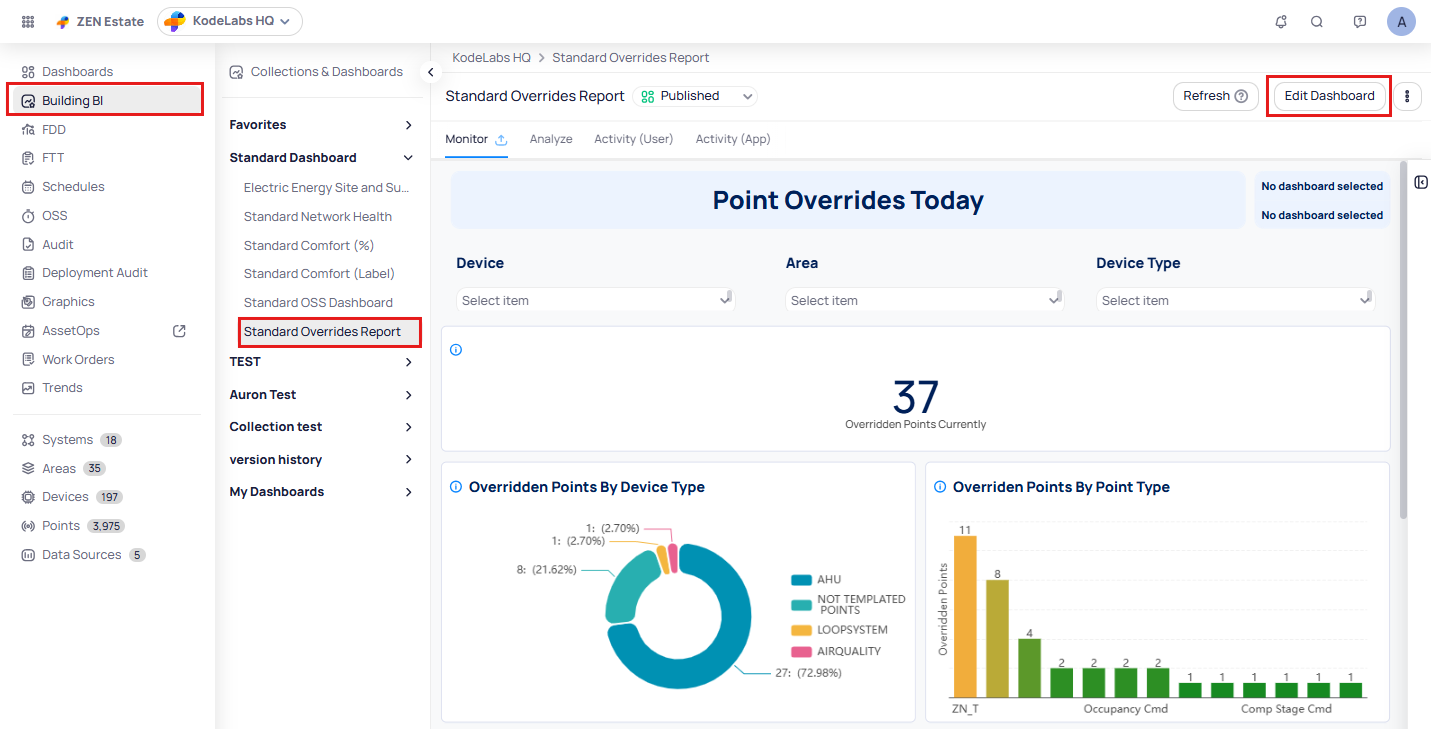Click info icon beside Overridden Points By Device Type

(x=456, y=487)
